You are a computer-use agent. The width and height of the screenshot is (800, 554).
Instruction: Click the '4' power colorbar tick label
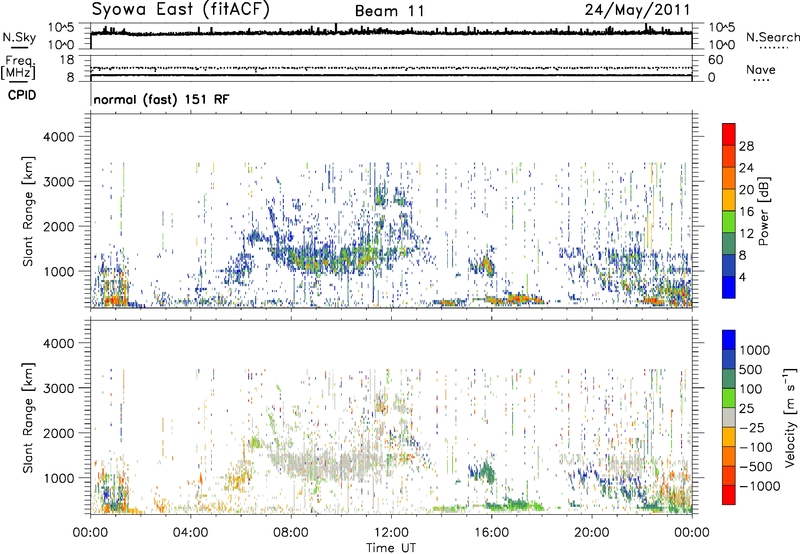[742, 278]
